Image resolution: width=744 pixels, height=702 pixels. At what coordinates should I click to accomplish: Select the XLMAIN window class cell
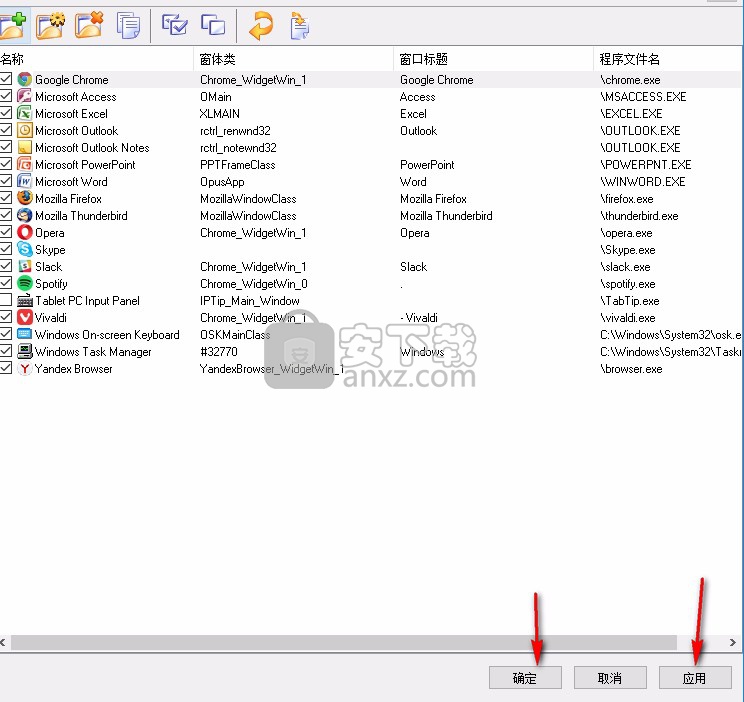[220, 114]
